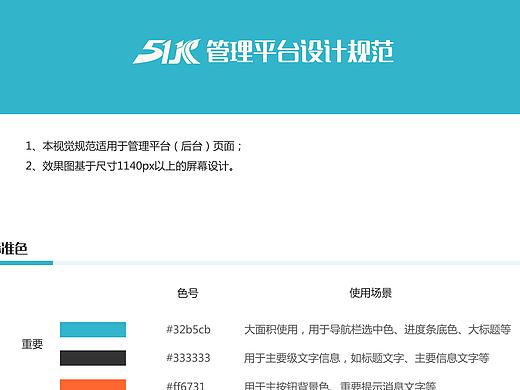Click the 使用场景 column header
This screenshot has height=390, width=520.
pos(370,293)
